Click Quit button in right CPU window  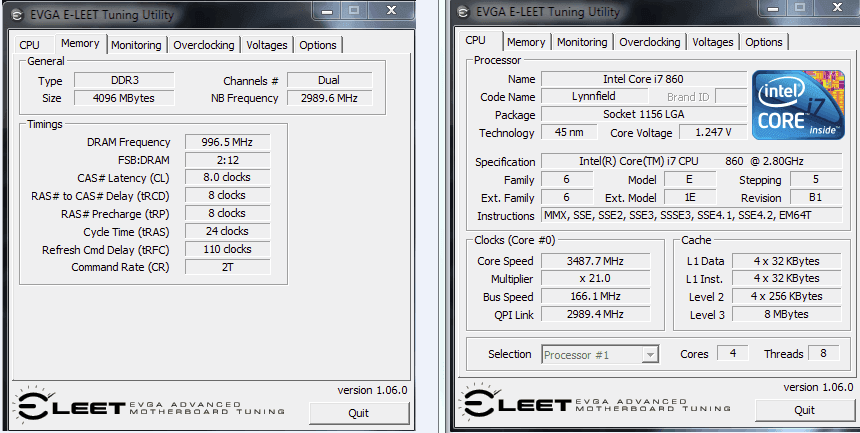[x=805, y=410]
